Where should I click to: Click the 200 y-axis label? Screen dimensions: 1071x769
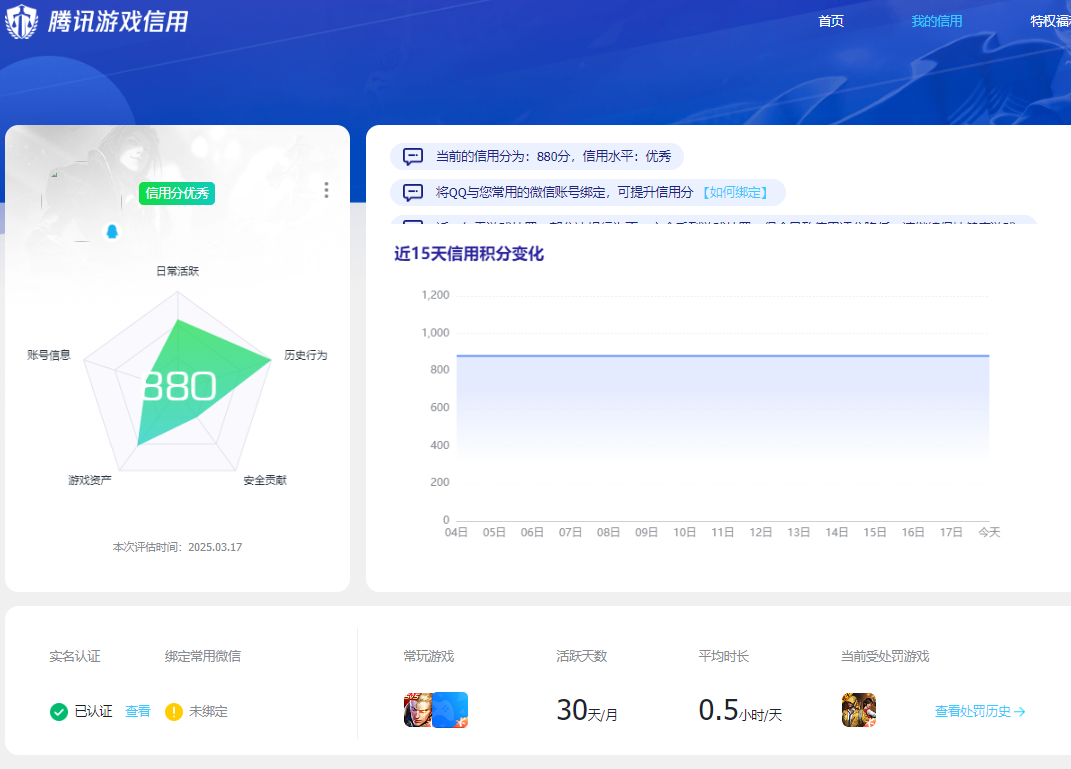coord(440,482)
